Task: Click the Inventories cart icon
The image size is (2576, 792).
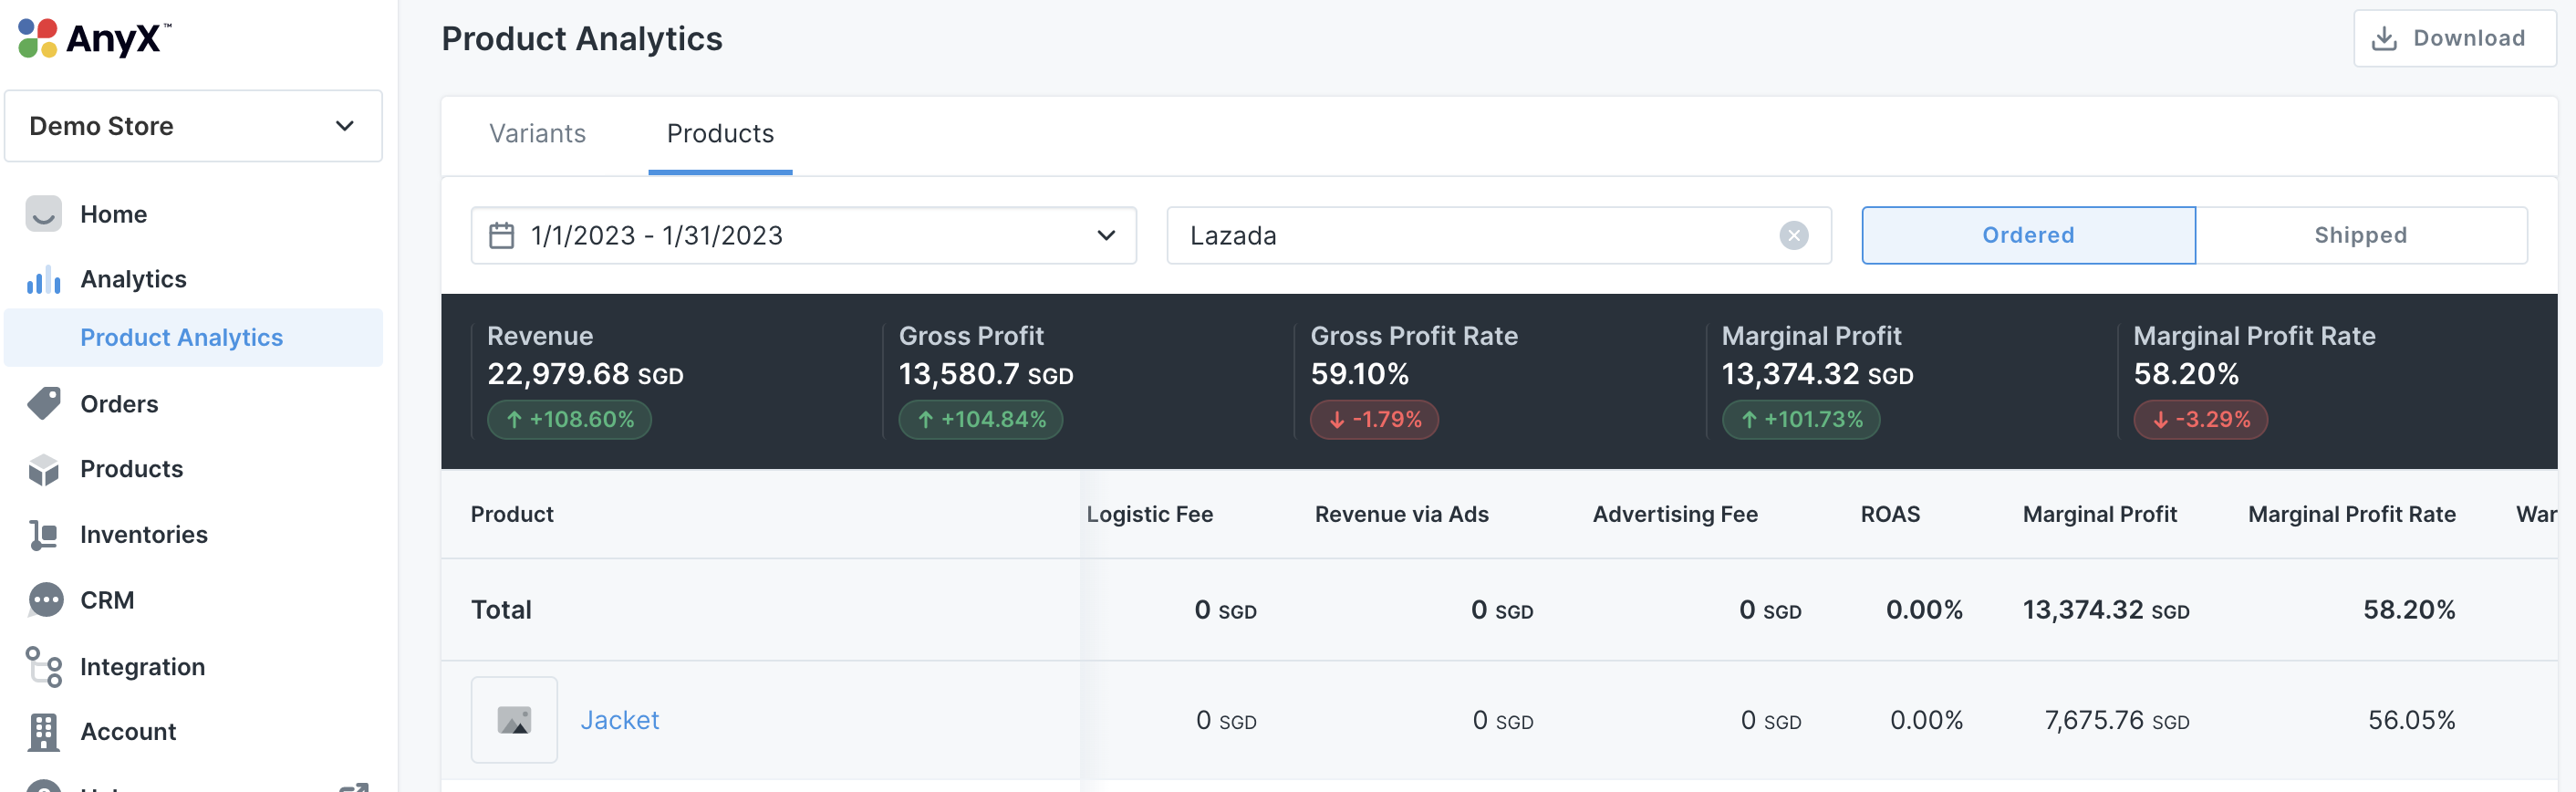Action: pos(43,535)
